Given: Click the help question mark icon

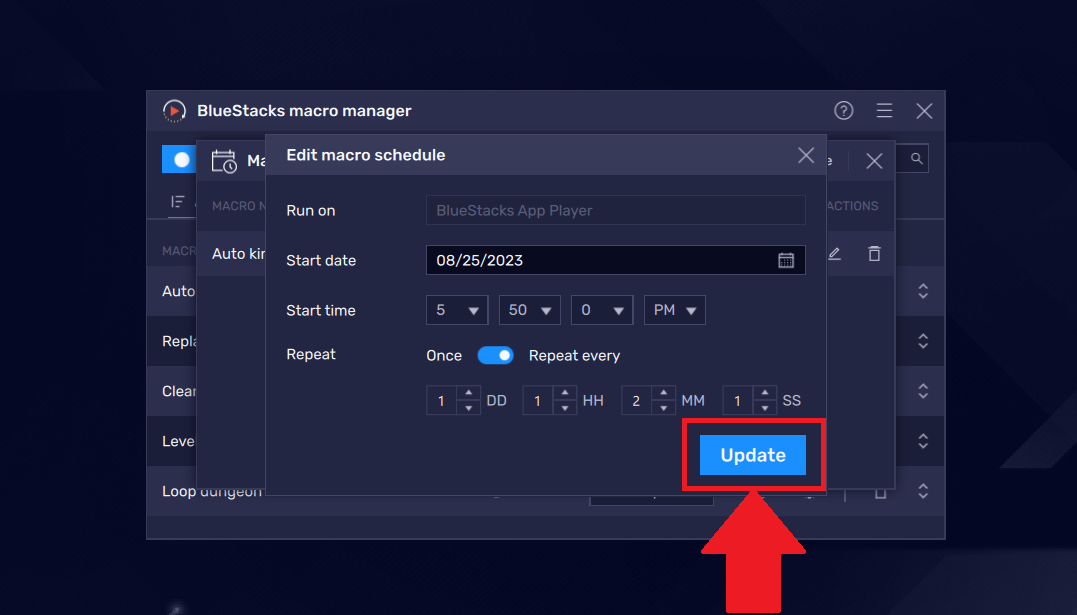Looking at the screenshot, I should tap(844, 111).
